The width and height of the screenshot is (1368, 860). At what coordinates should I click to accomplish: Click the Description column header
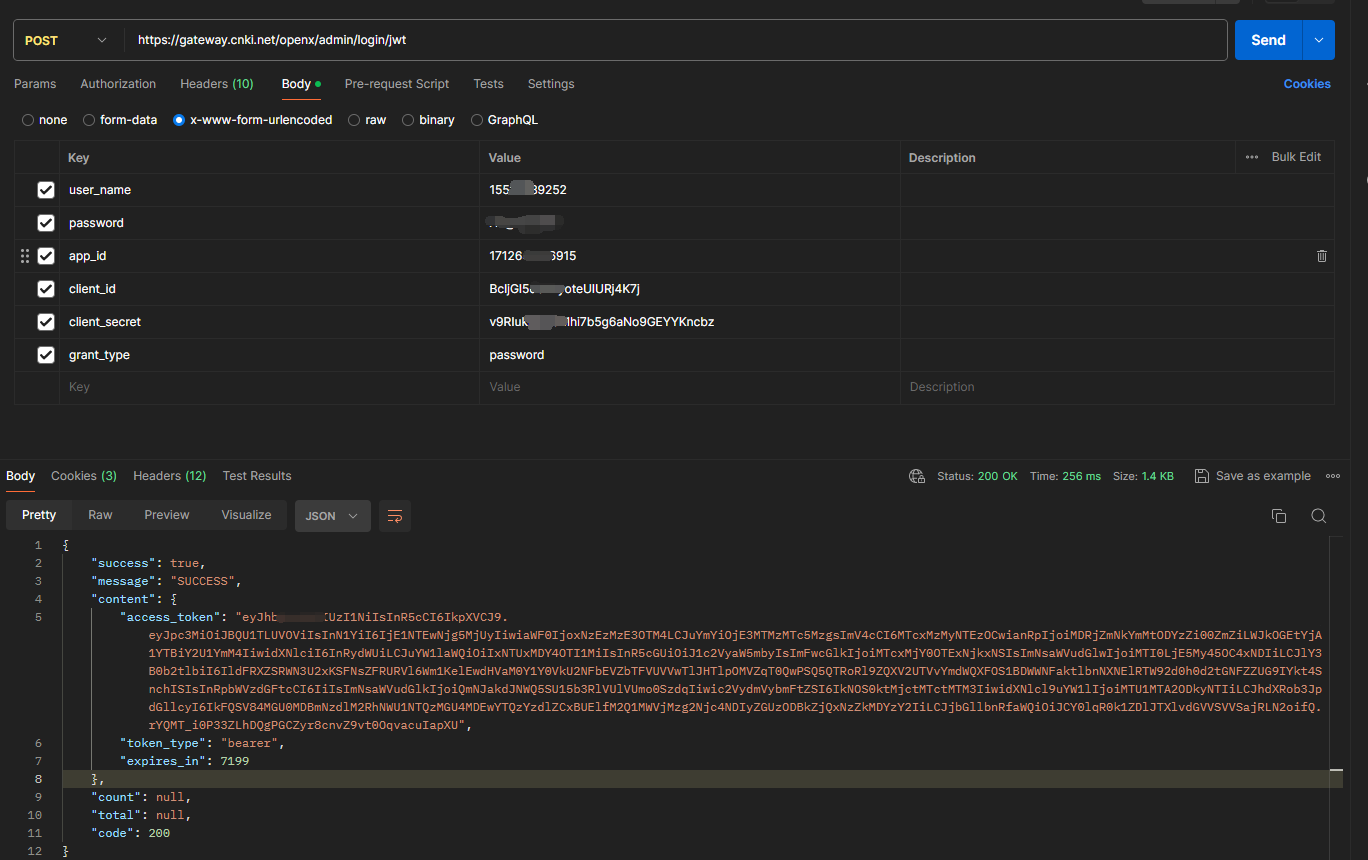coord(942,158)
